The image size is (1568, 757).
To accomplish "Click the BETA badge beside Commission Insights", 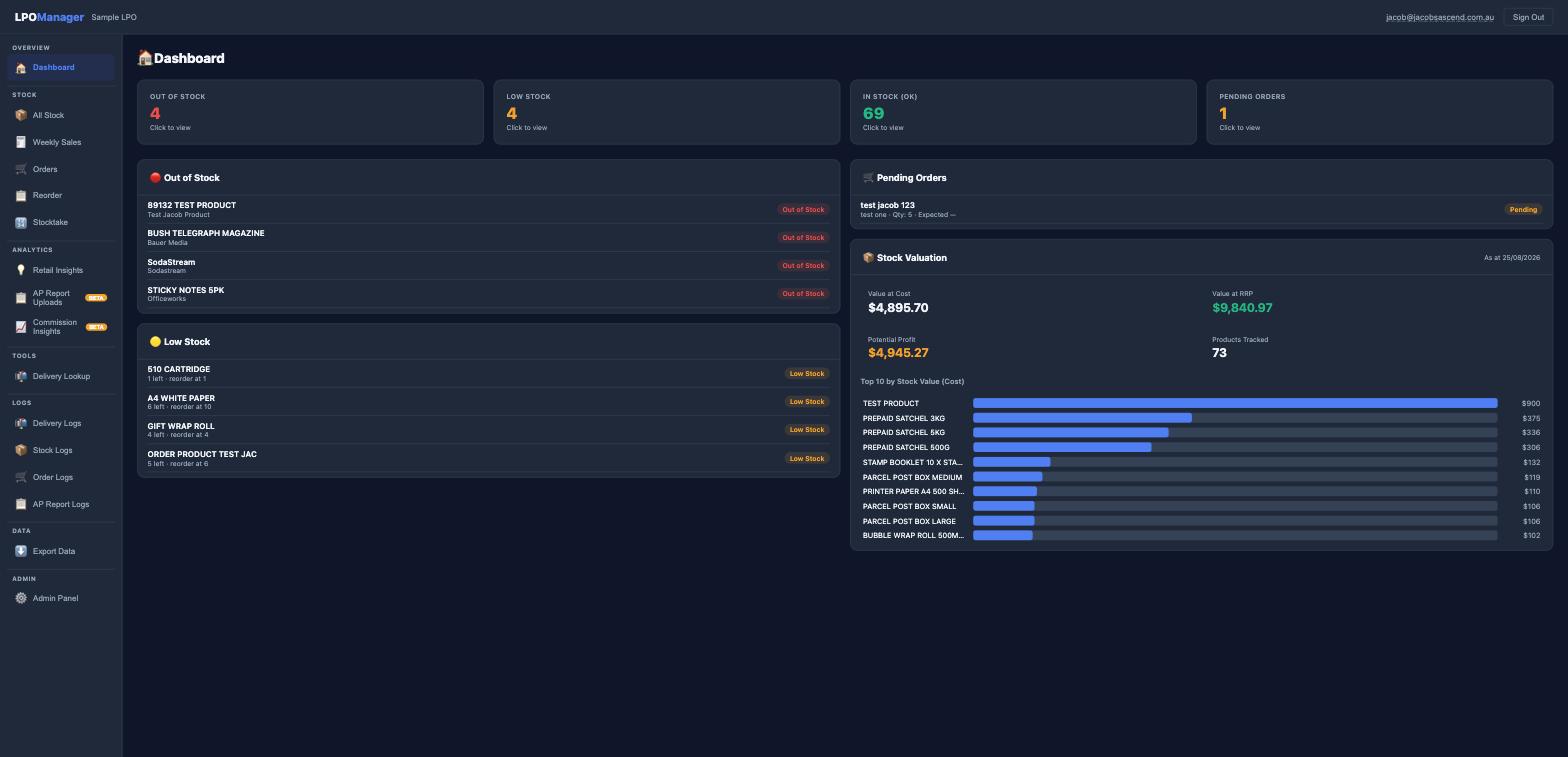I will coord(96,327).
